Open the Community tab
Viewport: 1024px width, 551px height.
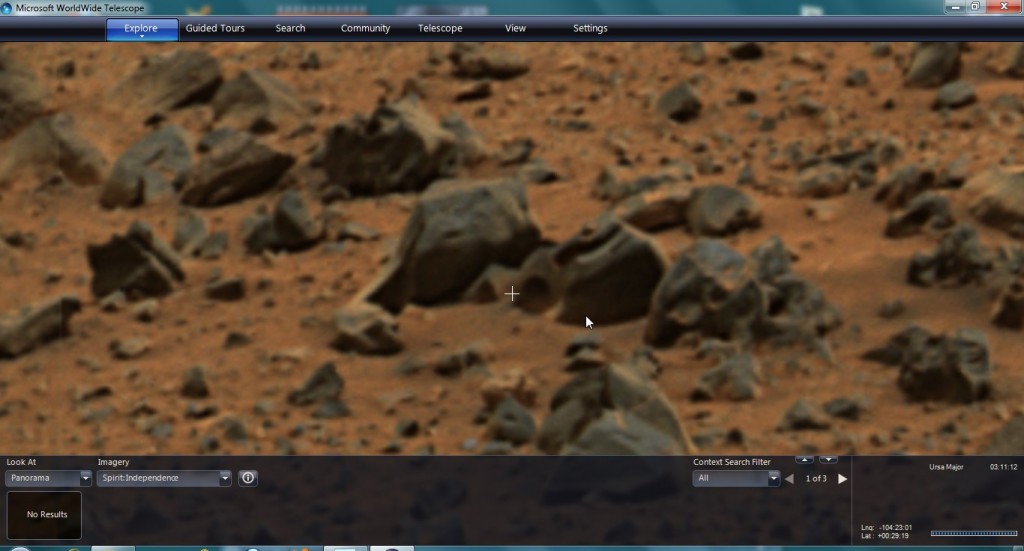click(365, 28)
